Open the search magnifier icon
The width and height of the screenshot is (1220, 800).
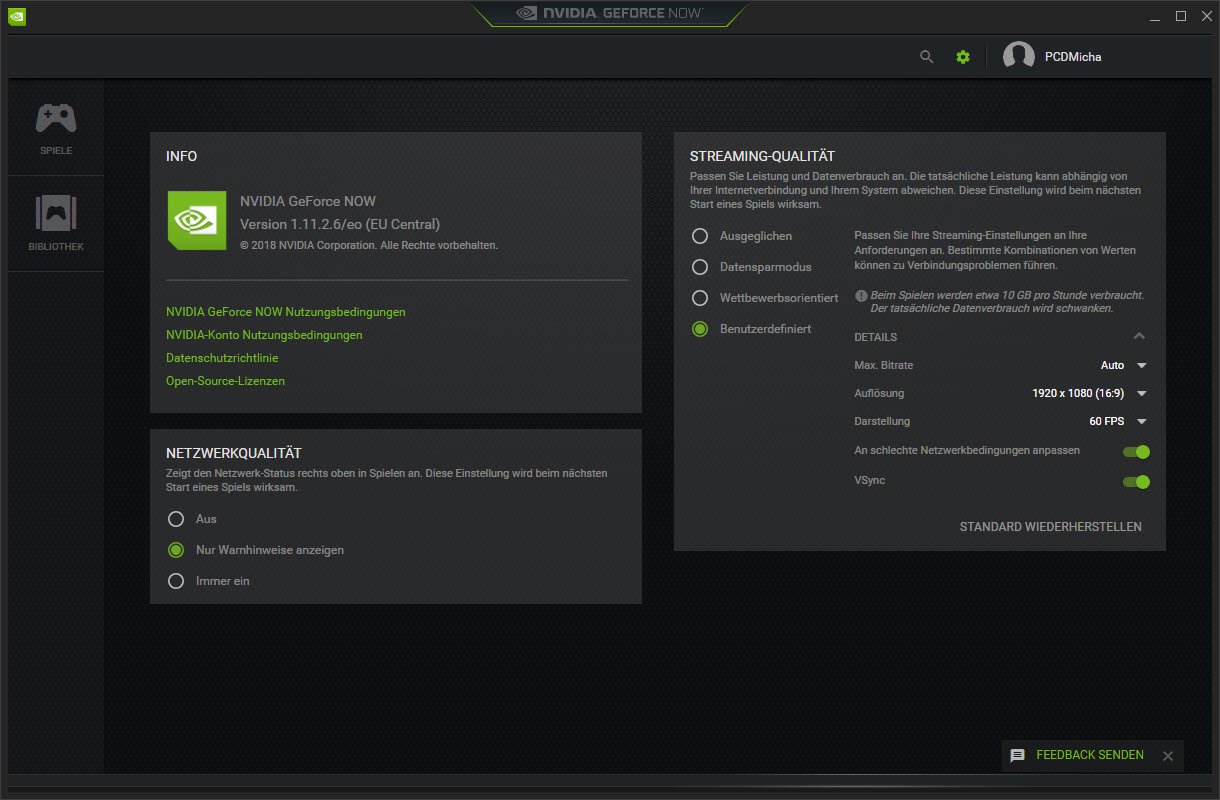click(927, 57)
